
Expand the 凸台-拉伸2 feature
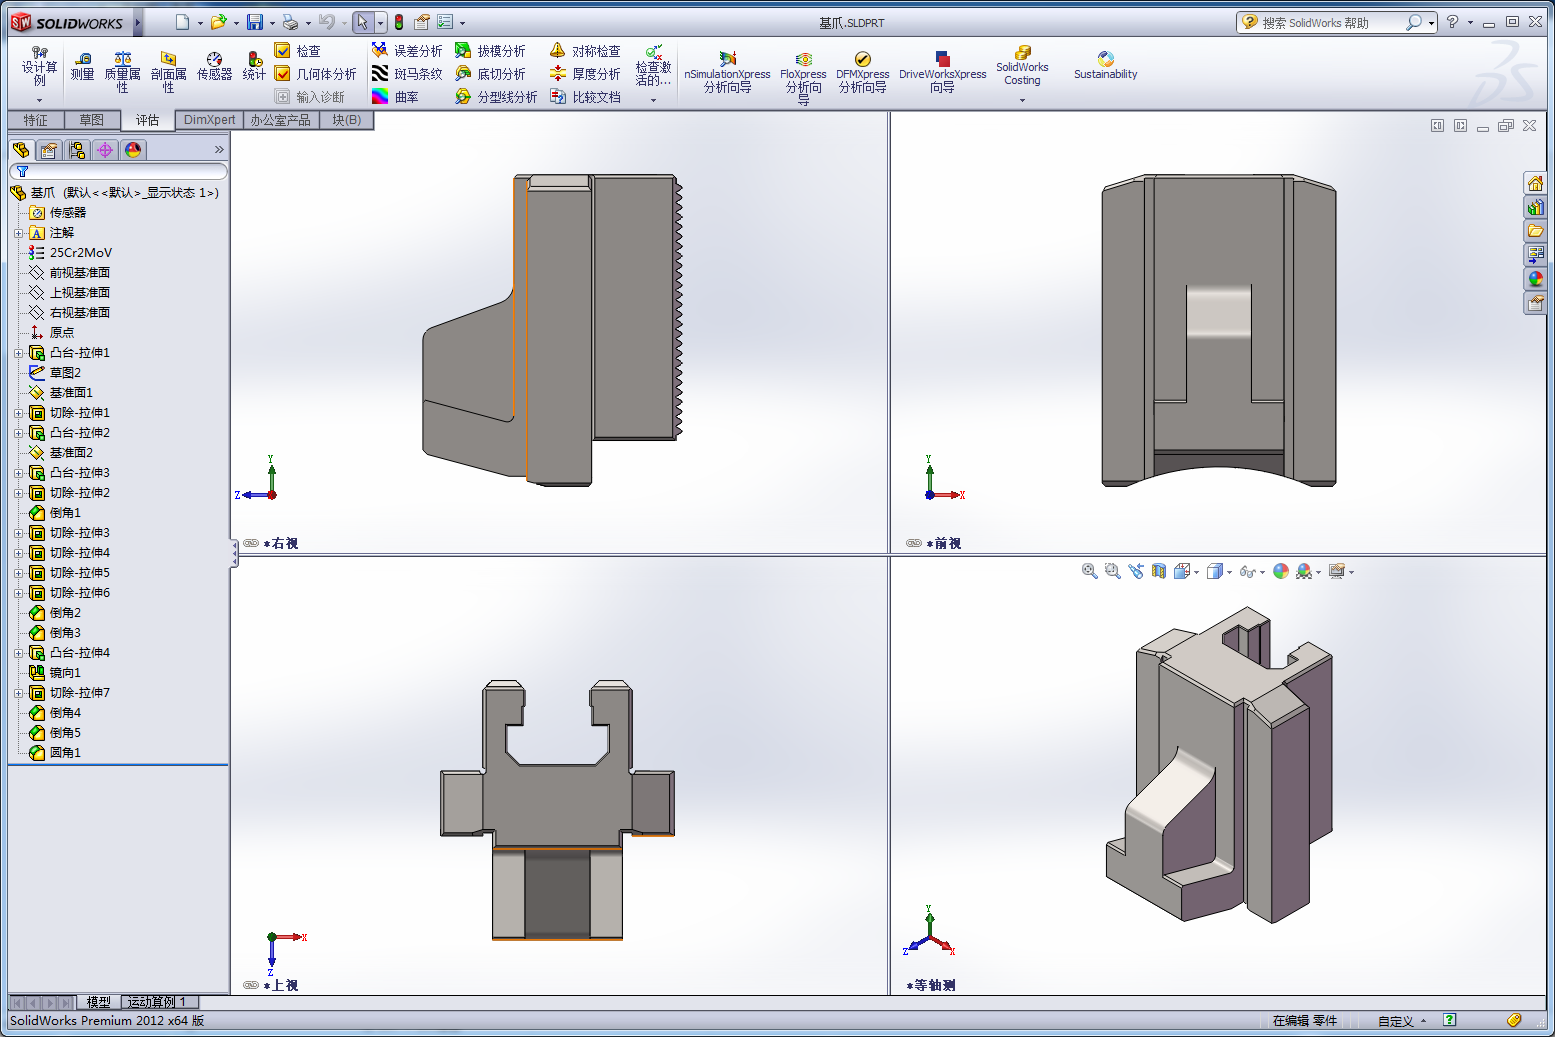coord(18,433)
